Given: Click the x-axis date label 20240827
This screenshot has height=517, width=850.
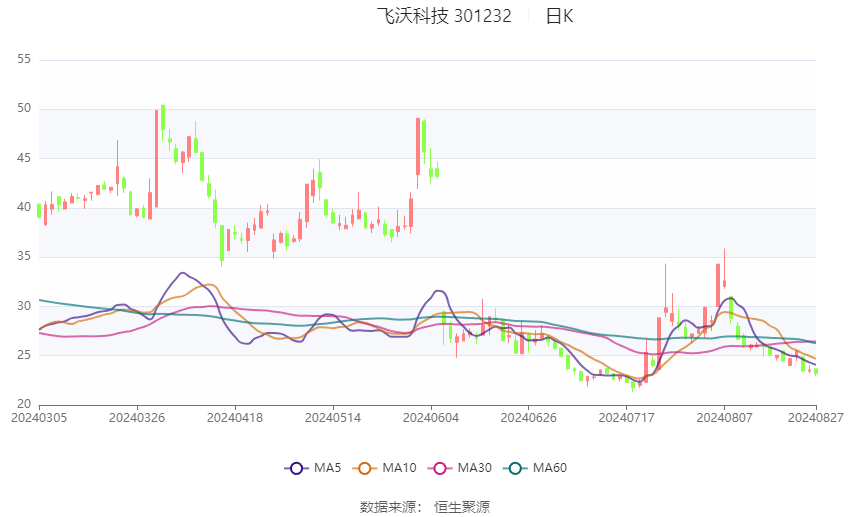Looking at the screenshot, I should coord(816,418).
